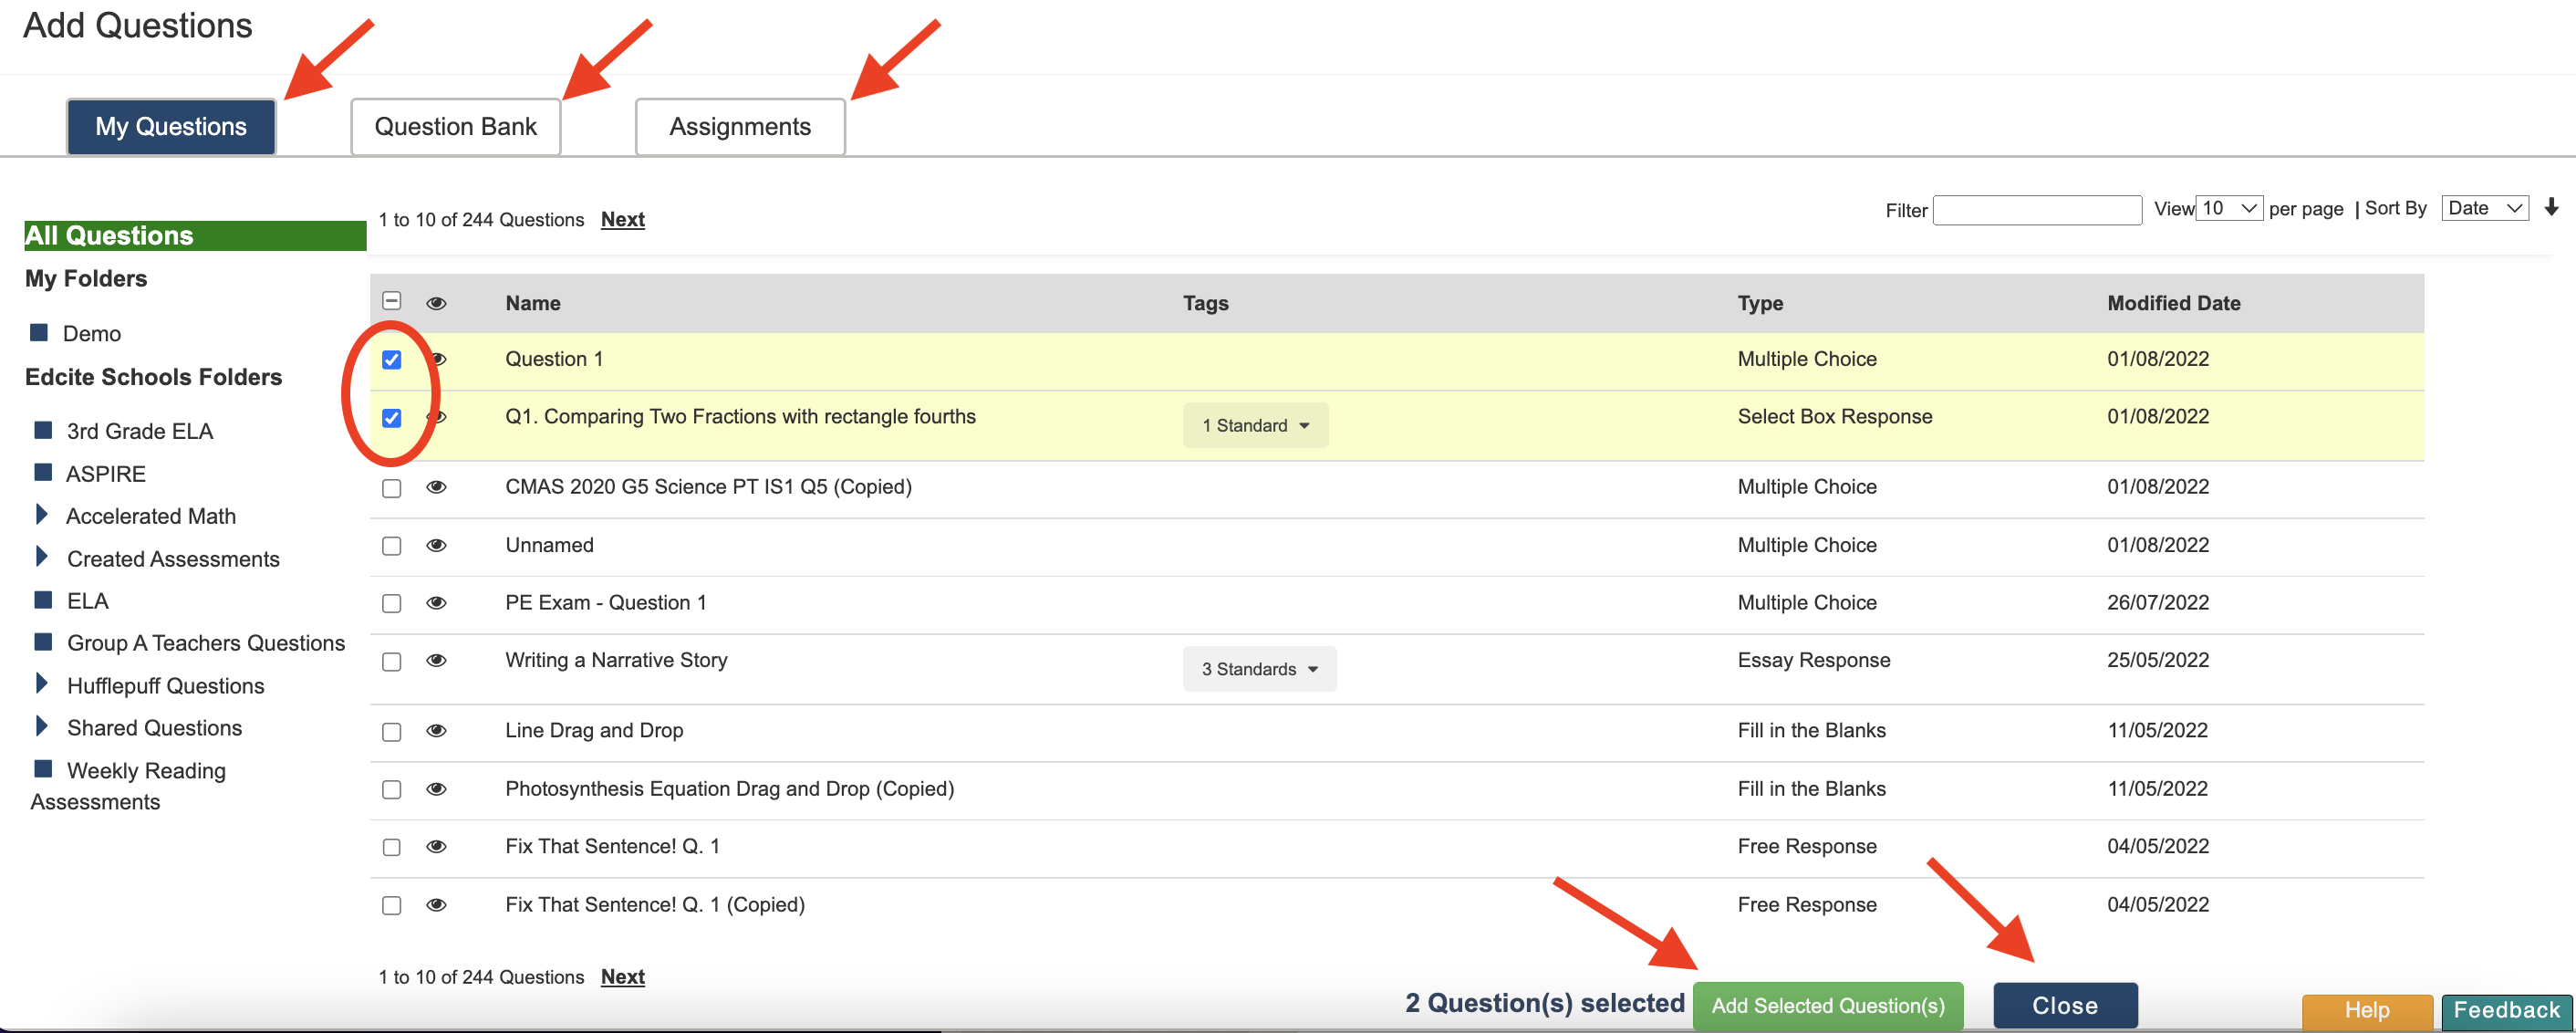Switch to the Question Bank tab

(x=455, y=127)
